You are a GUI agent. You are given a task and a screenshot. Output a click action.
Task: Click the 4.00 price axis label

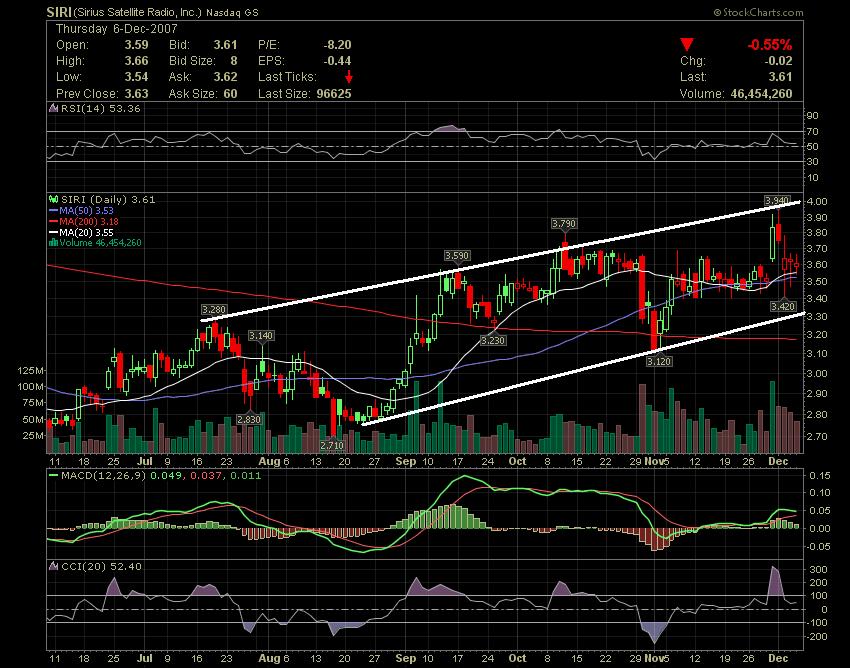[x=817, y=201]
